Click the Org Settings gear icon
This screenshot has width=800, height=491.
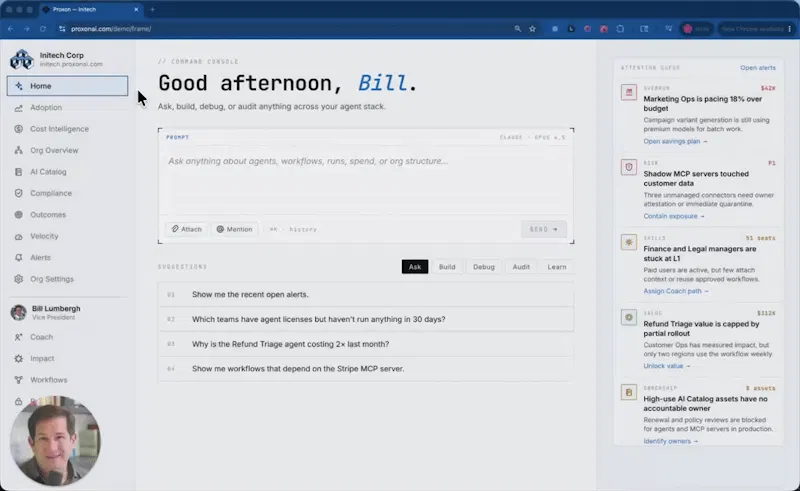[x=18, y=279]
